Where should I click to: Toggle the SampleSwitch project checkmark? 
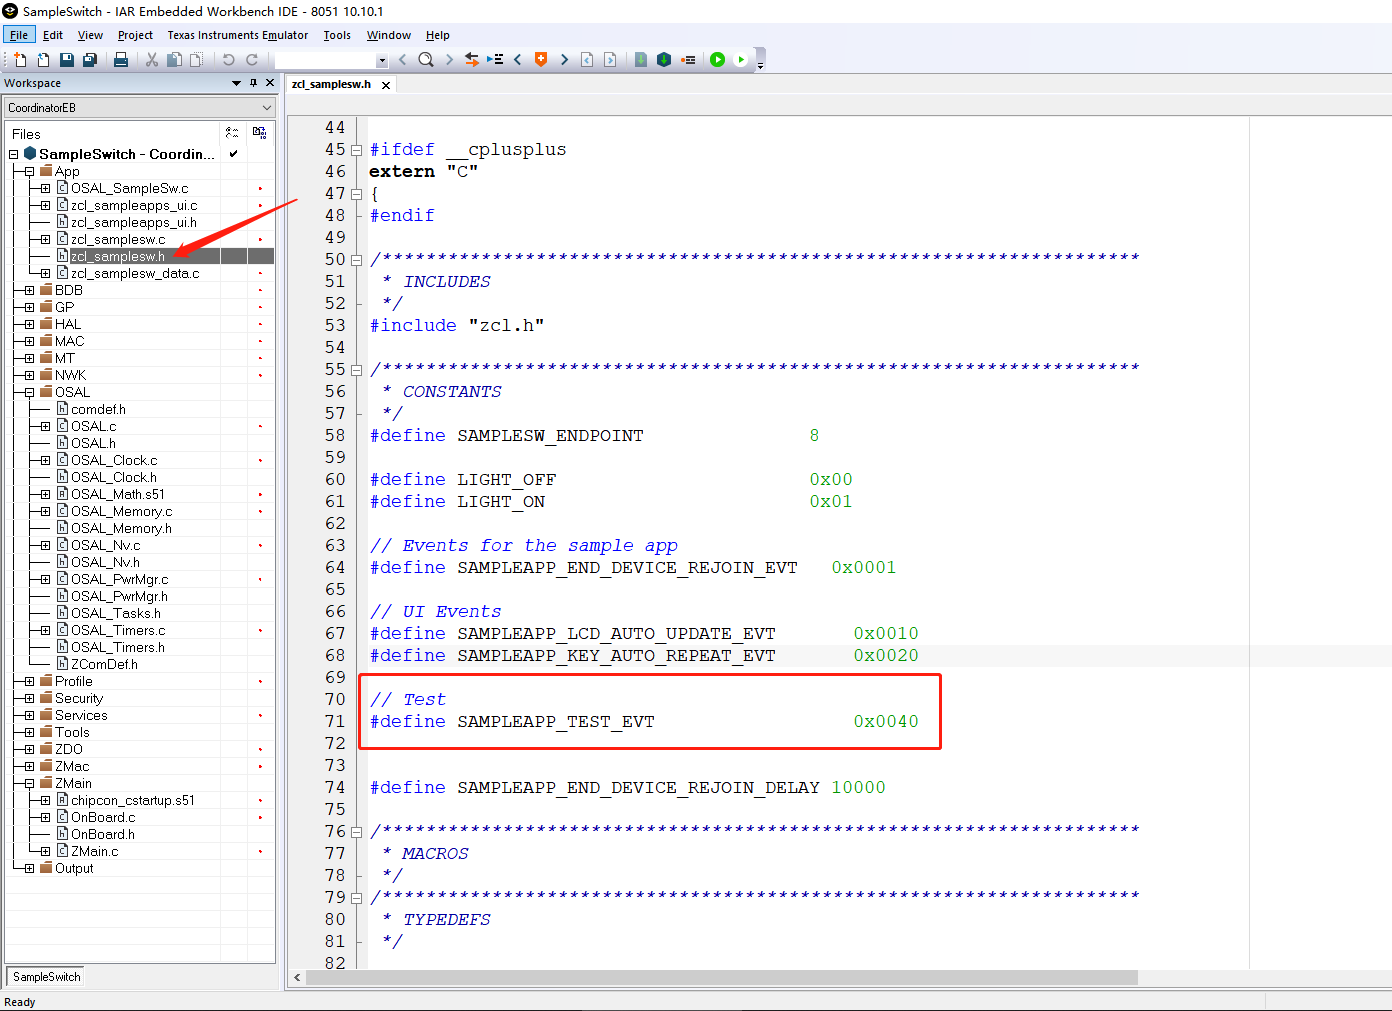233,154
